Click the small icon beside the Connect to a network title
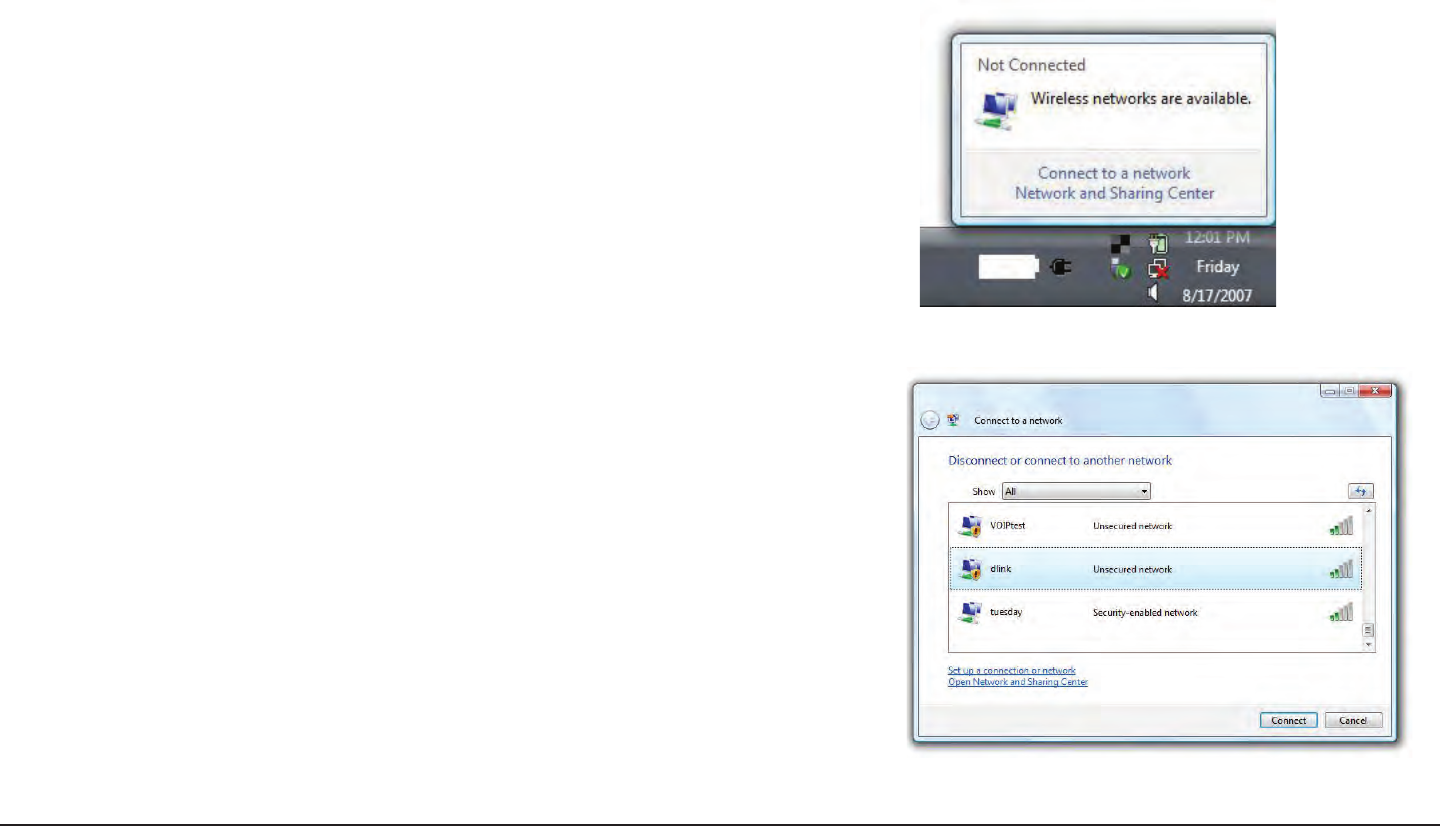The width and height of the screenshot is (1440, 826). coord(953,421)
